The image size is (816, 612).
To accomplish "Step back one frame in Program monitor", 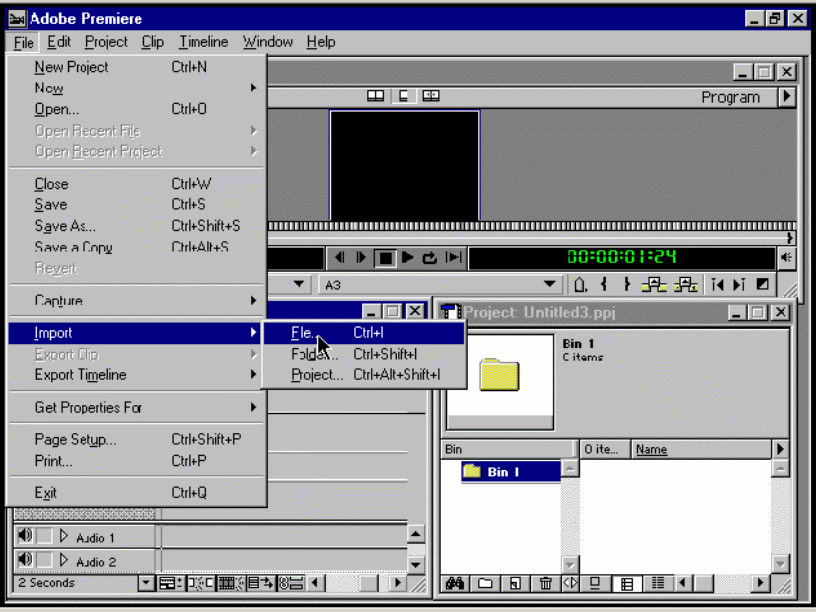I will (x=339, y=258).
